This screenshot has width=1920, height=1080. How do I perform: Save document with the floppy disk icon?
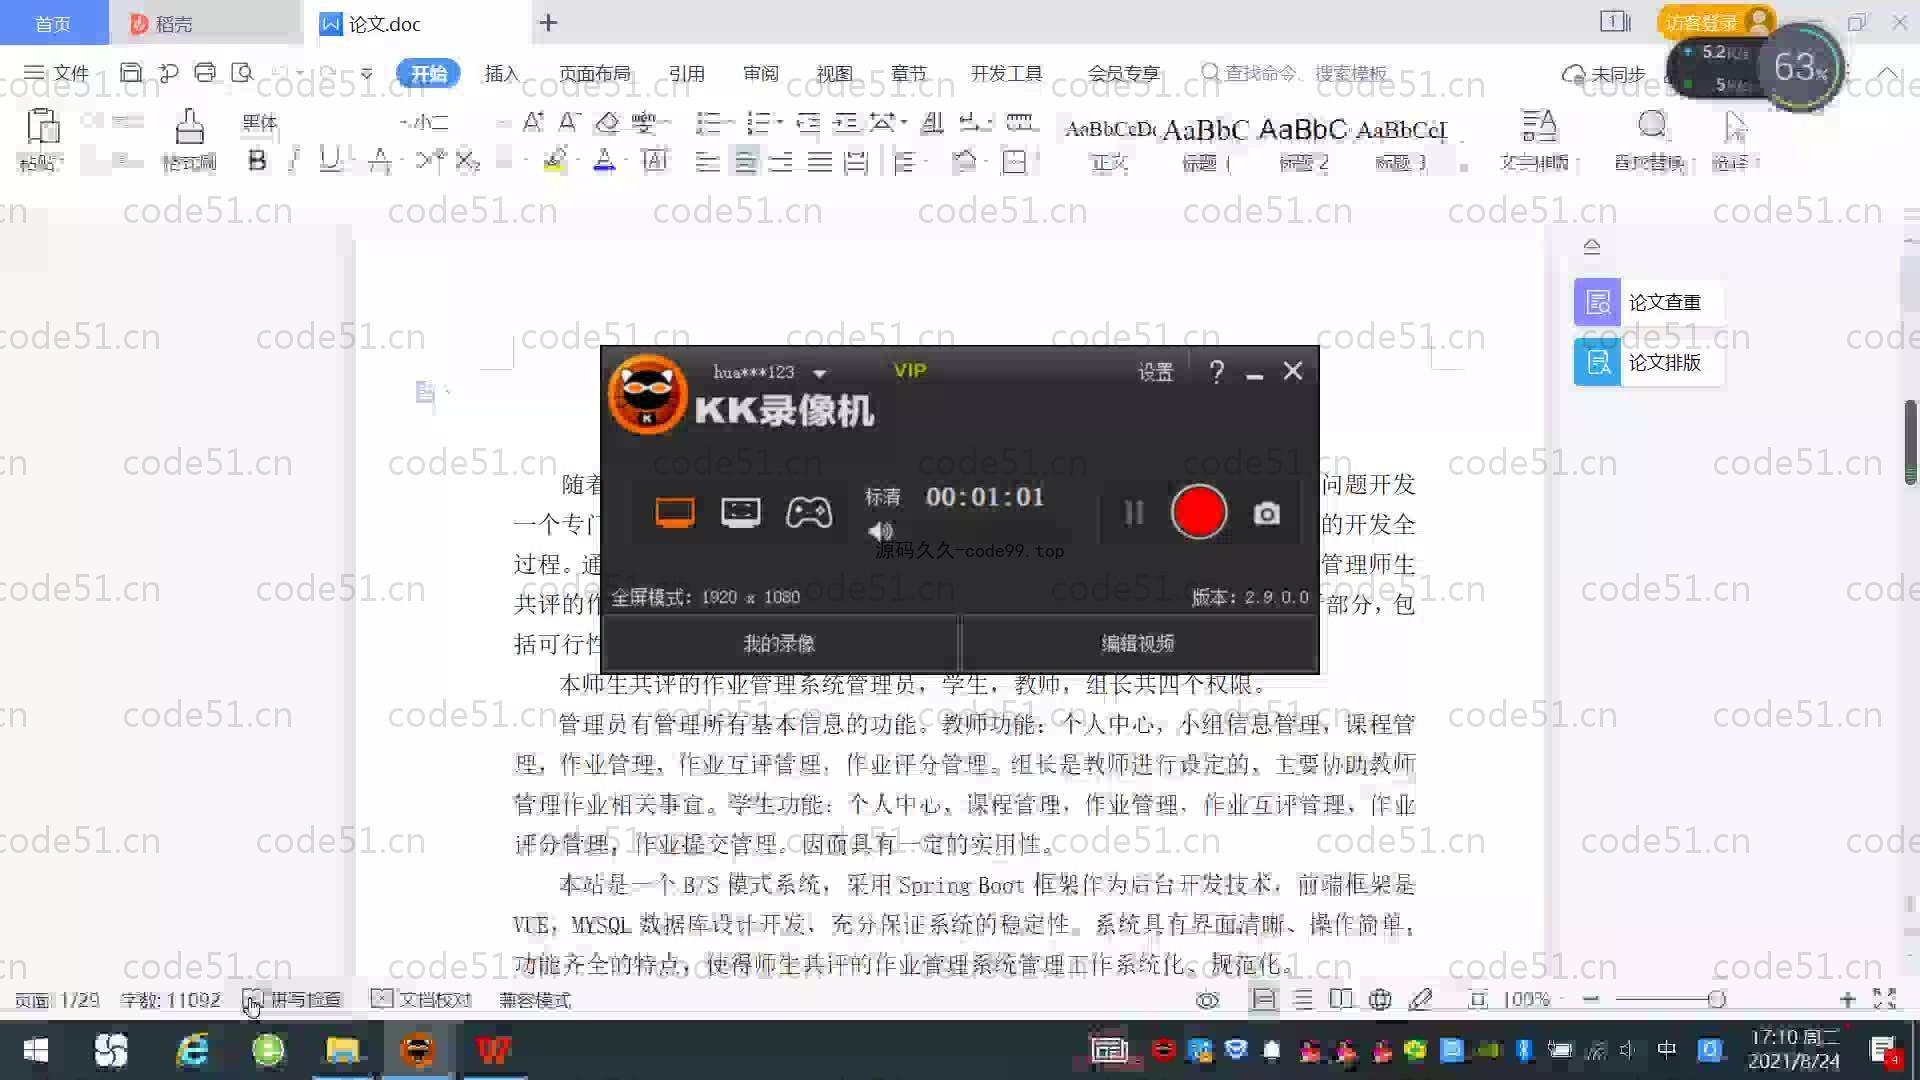point(131,73)
